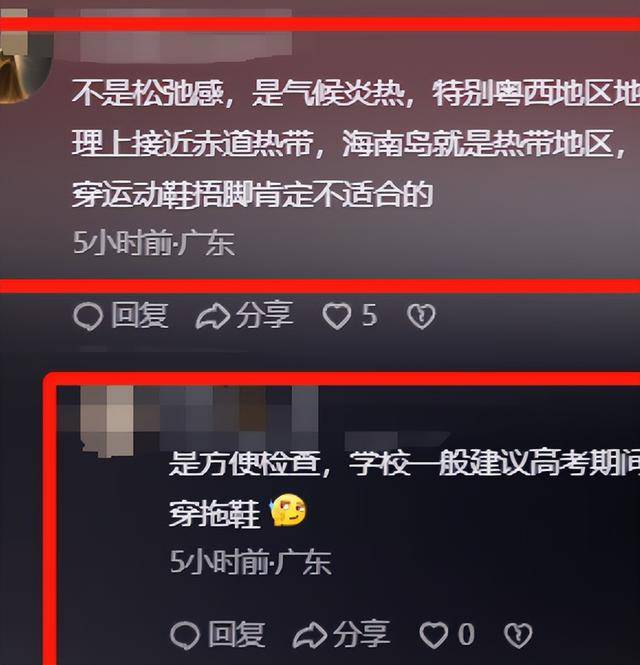Click the reply text starting 是方便检查

tap(404, 487)
